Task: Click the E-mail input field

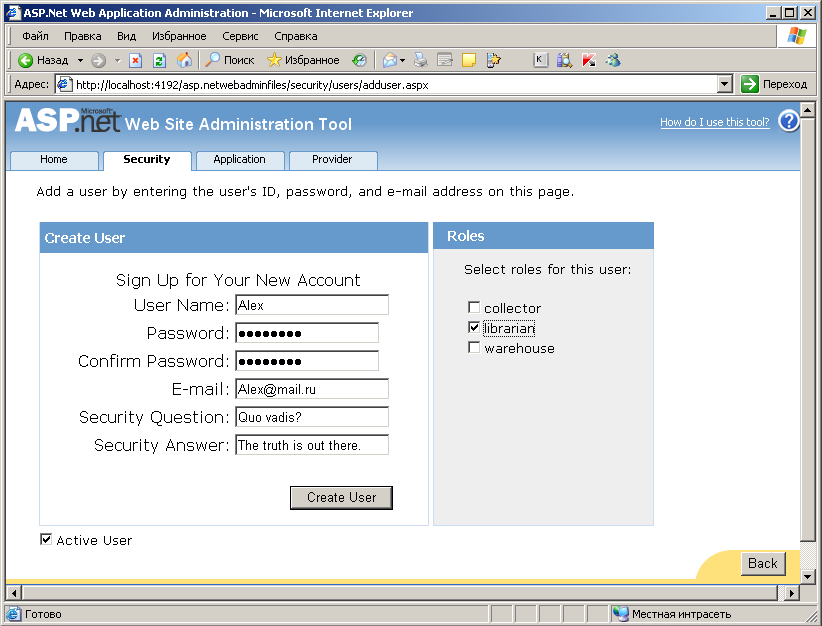Action: point(312,389)
